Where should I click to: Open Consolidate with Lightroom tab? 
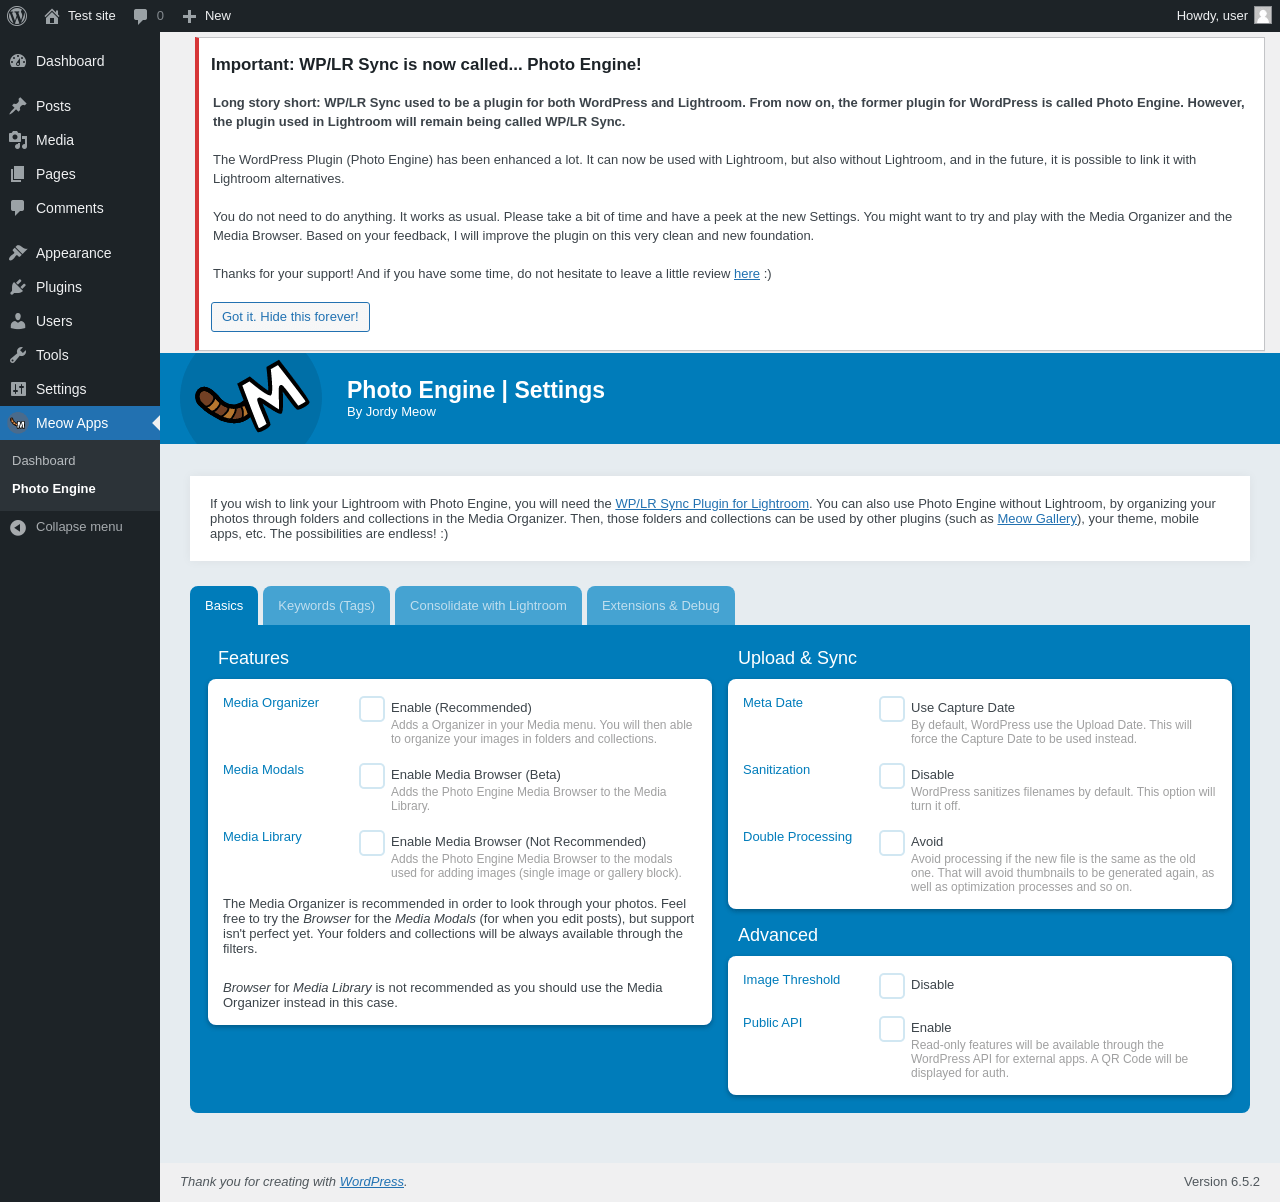[x=488, y=606]
